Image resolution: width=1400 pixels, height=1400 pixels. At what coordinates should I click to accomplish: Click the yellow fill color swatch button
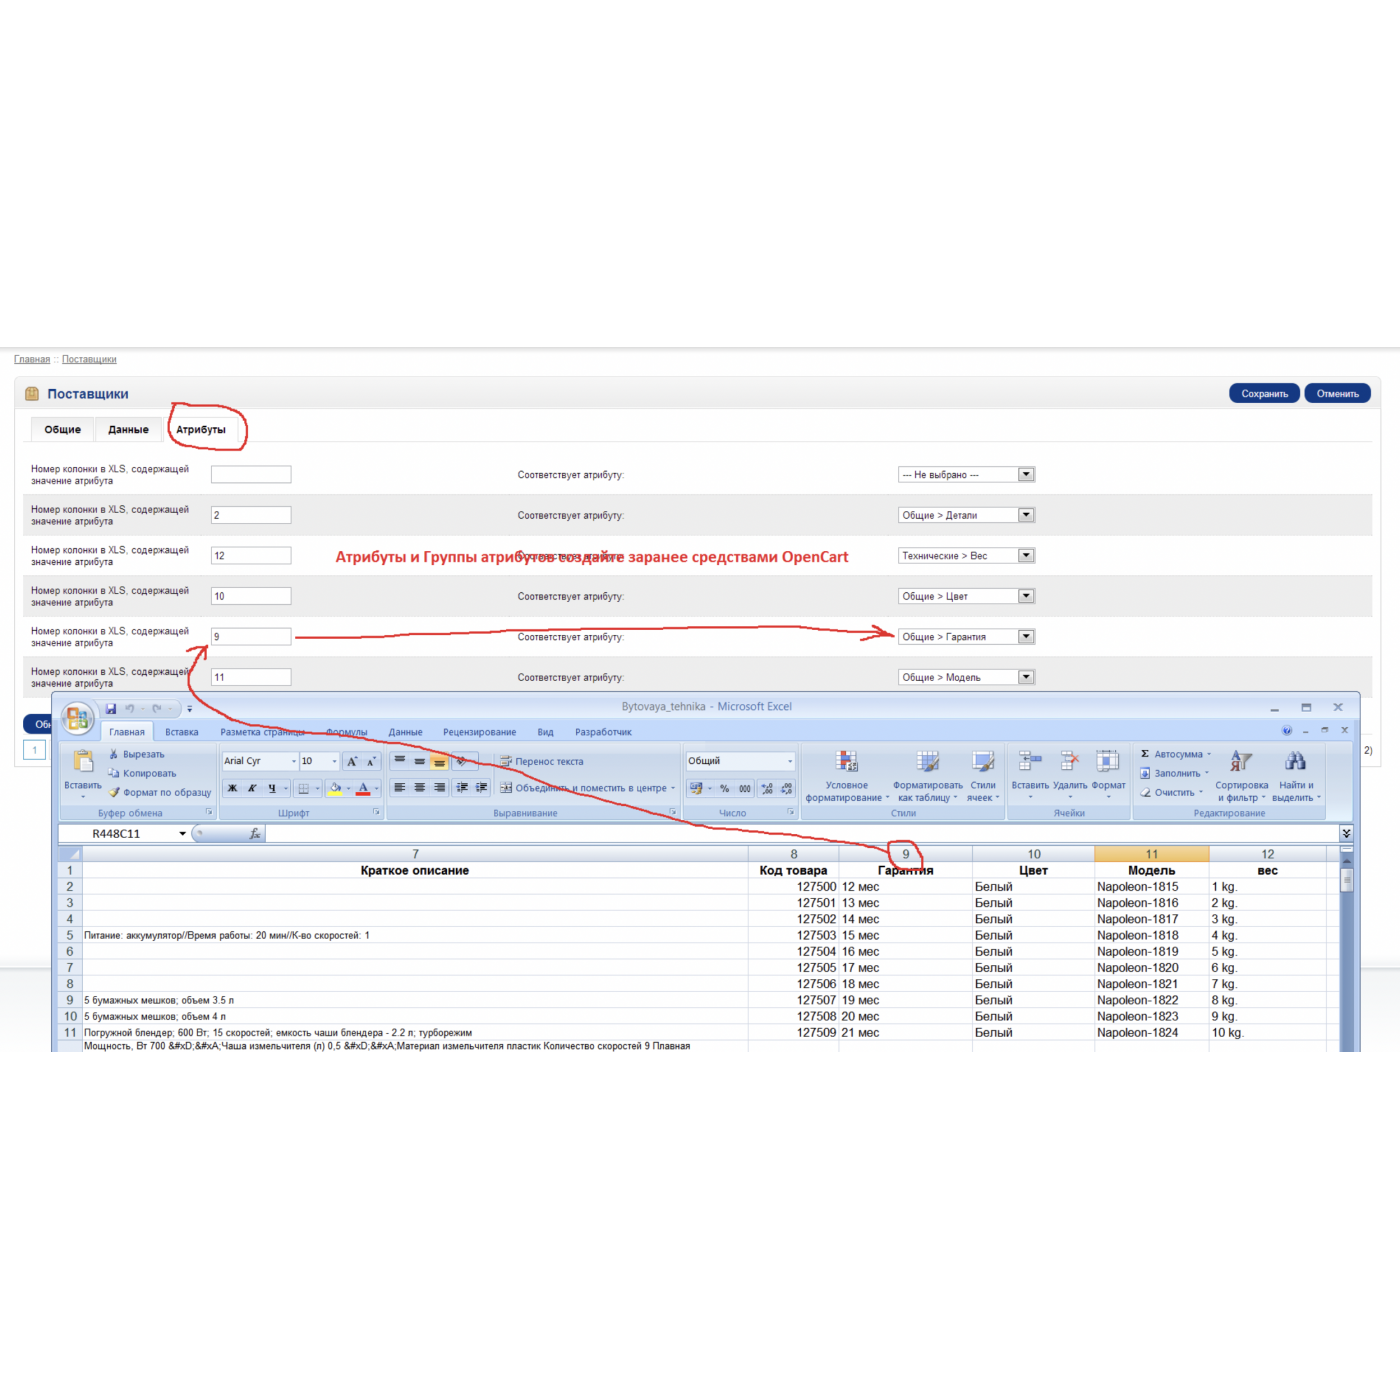click(x=335, y=788)
